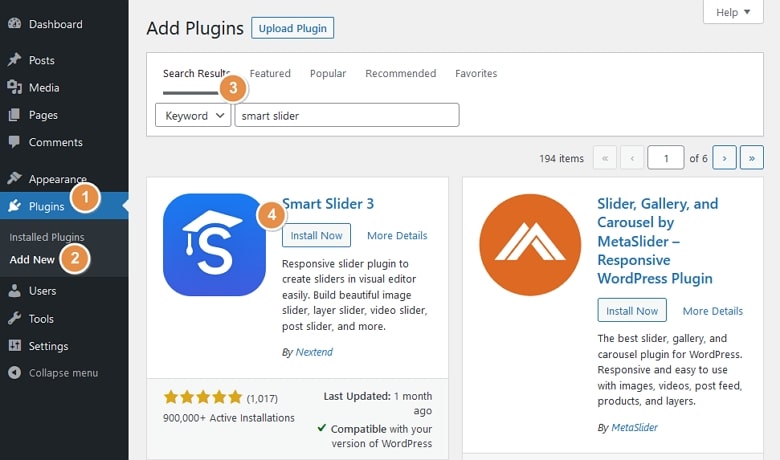Image resolution: width=780 pixels, height=460 pixels.
Task: Open Settings menu item
Action: click(48, 346)
